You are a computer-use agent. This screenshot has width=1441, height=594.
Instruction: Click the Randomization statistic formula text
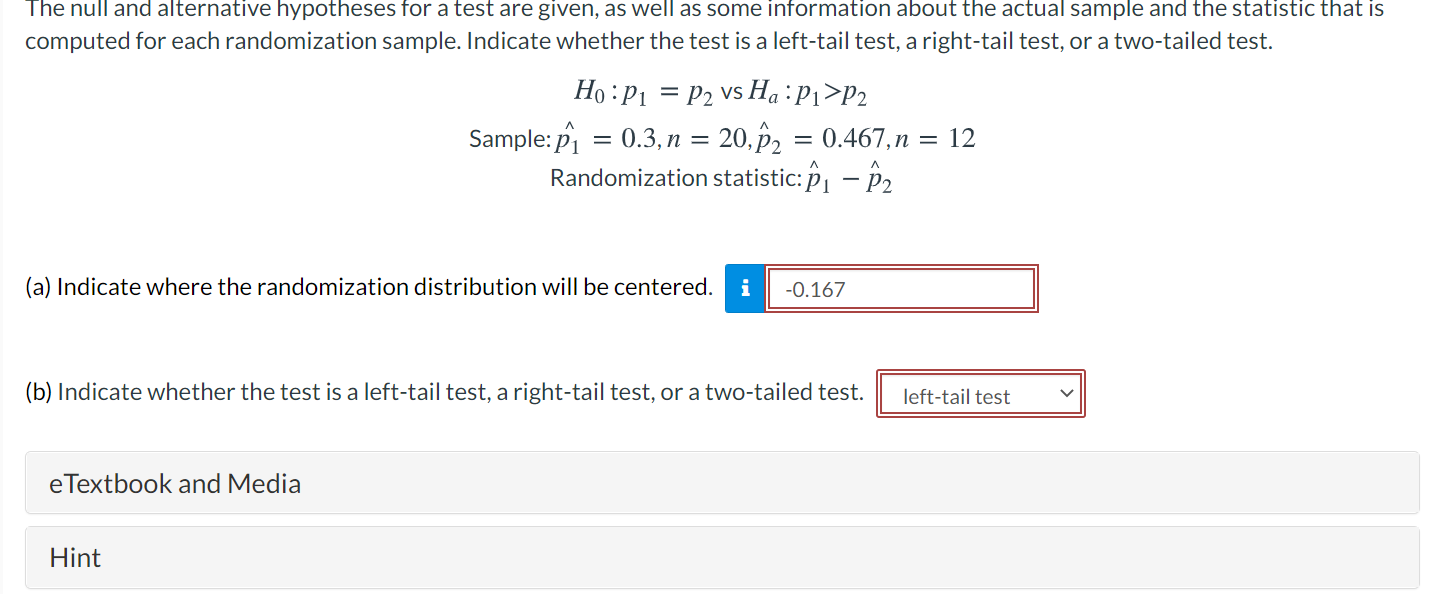(x=719, y=177)
